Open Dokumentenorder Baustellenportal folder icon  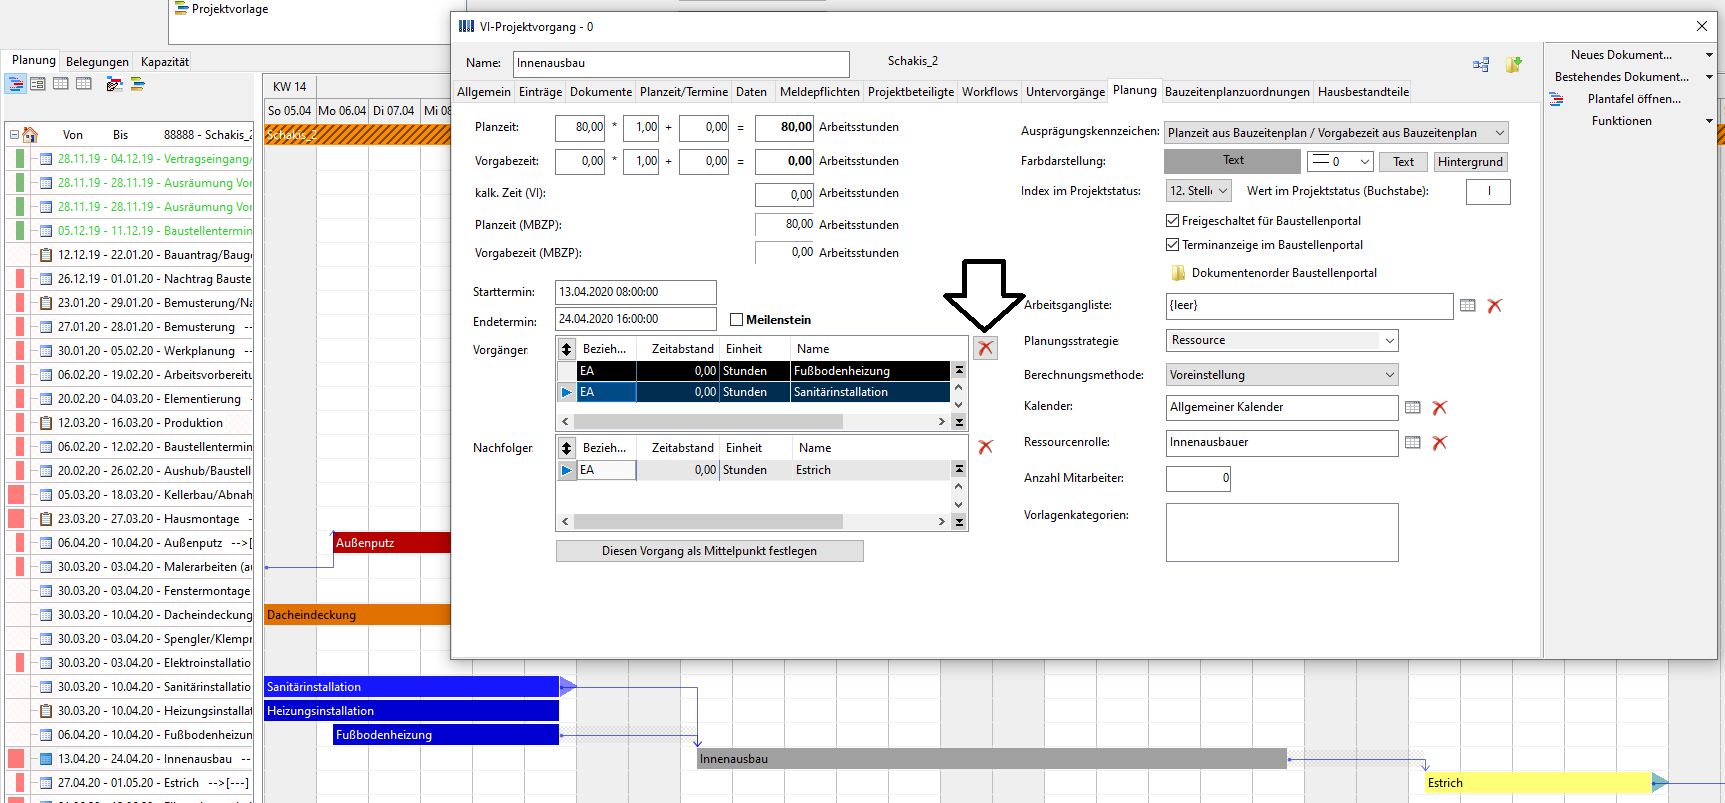click(1177, 273)
